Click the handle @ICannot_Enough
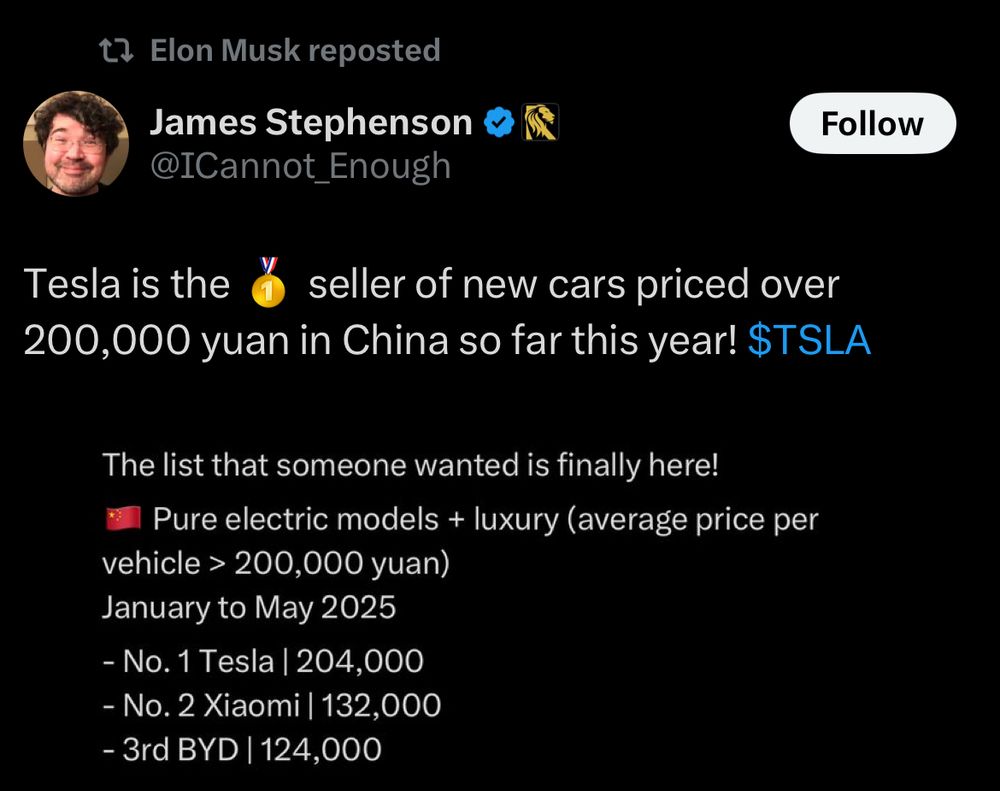This screenshot has width=1000, height=791. (x=300, y=165)
